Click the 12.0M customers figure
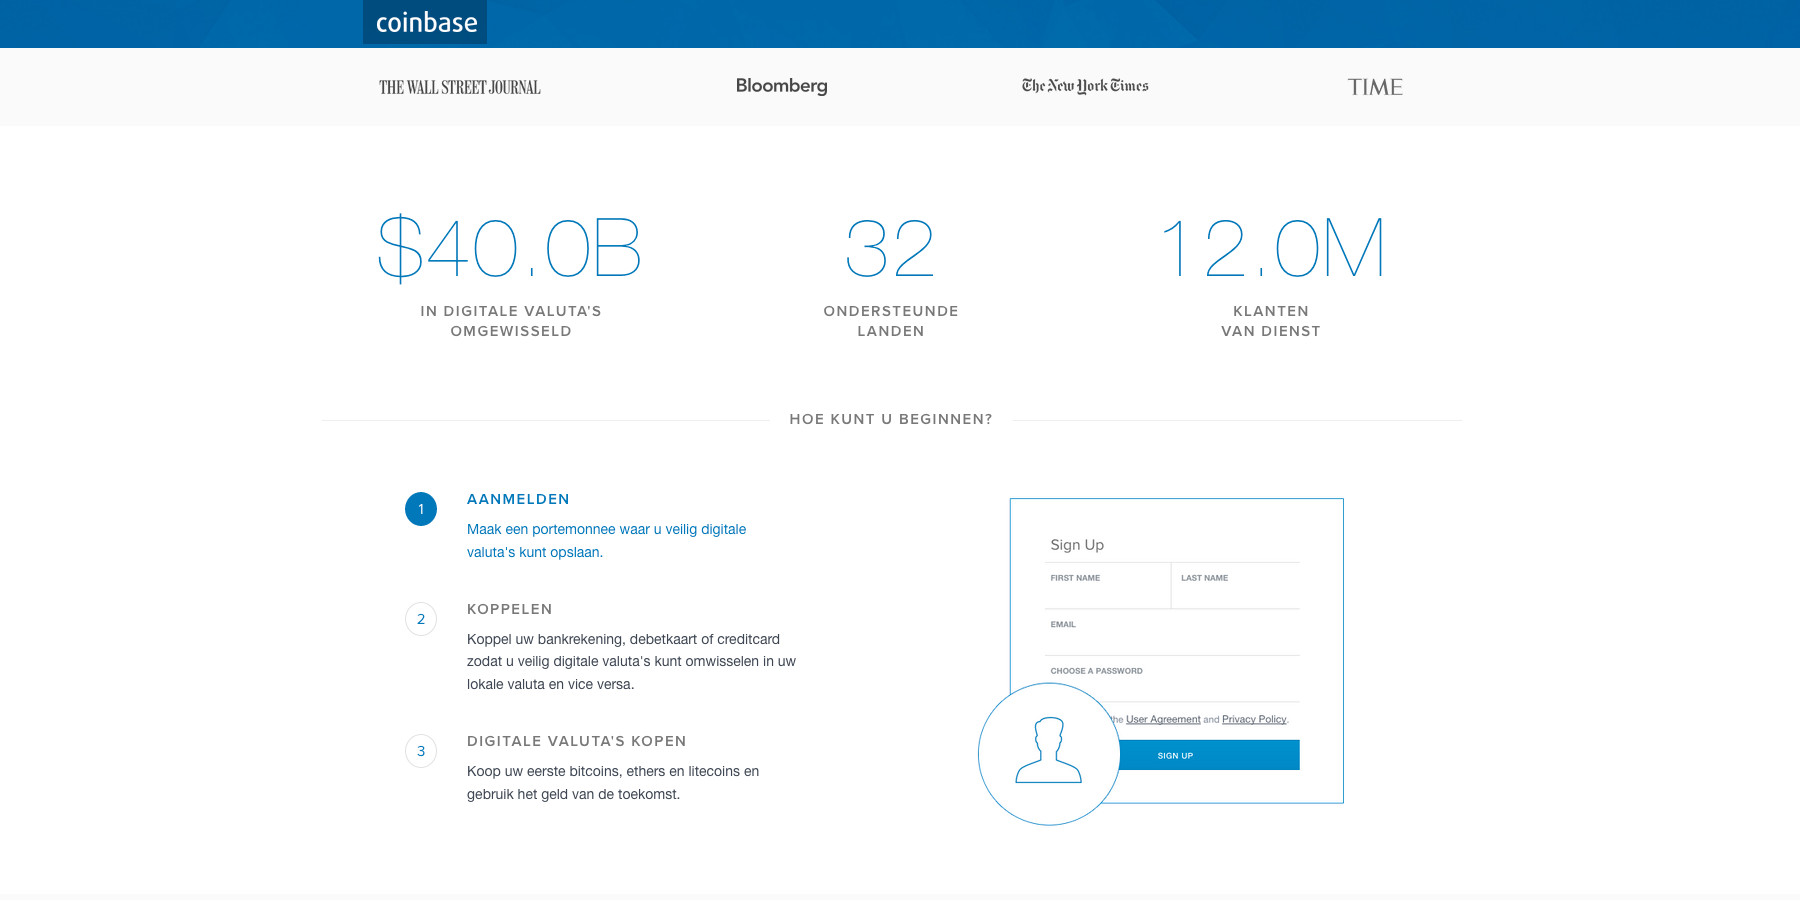The height and width of the screenshot is (900, 1800). [x=1272, y=248]
